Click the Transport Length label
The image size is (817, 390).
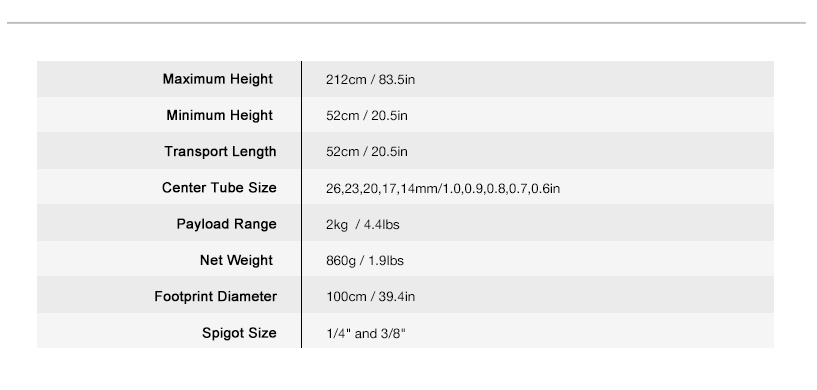[220, 152]
